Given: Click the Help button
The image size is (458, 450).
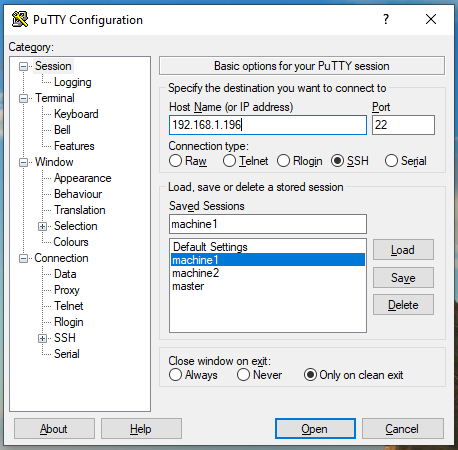Looking at the screenshot, I should coord(141,429).
